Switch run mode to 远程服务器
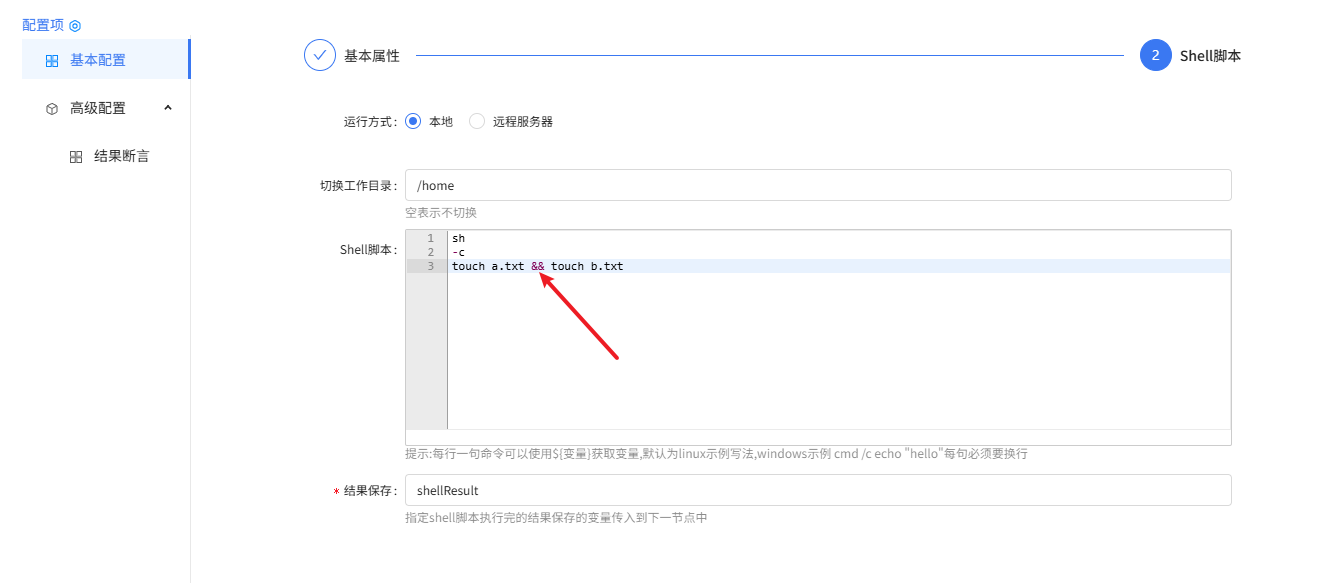This screenshot has height=583, width=1320. (476, 120)
